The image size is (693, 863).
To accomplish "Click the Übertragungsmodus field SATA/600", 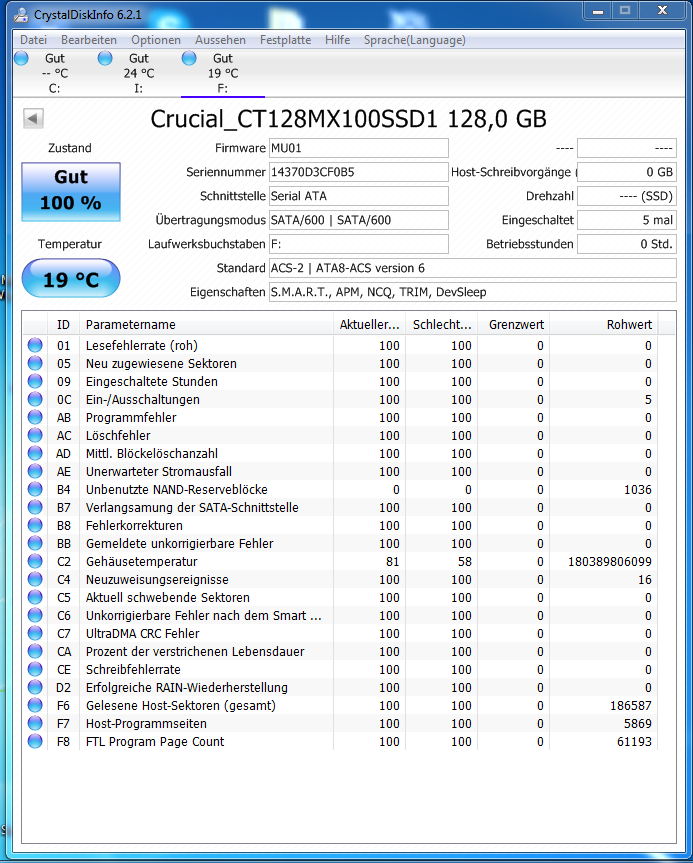I will pyautogui.click(x=359, y=220).
